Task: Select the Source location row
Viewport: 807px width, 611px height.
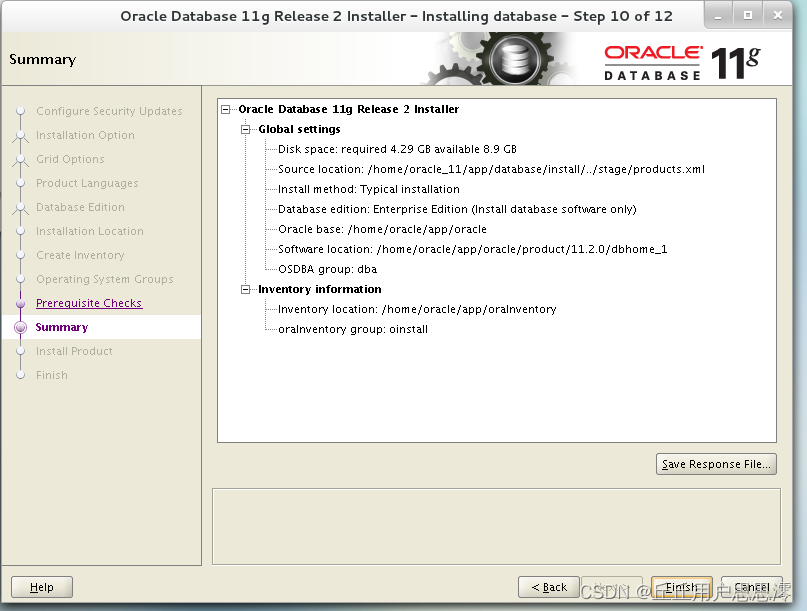Action: [x=491, y=169]
